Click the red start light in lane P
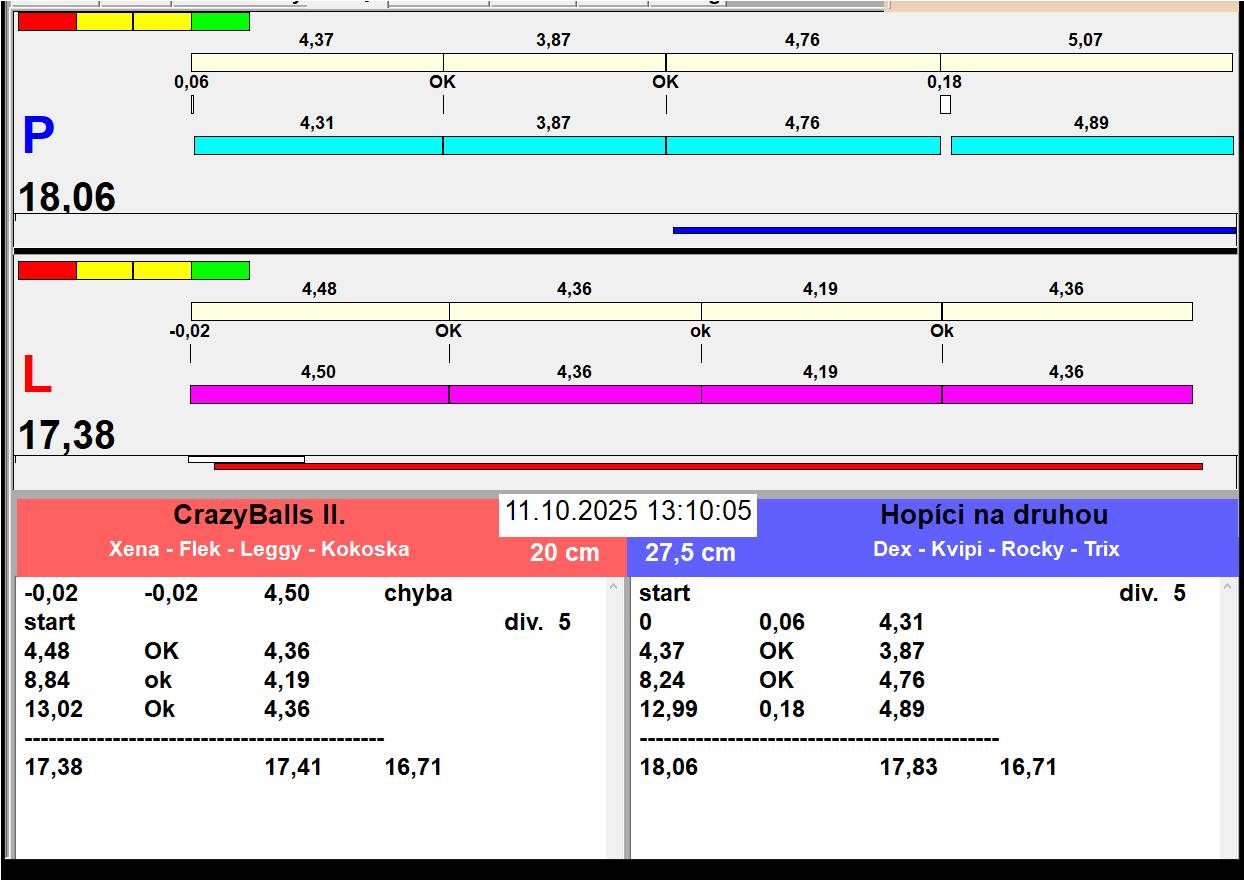1244x880 pixels. coord(47,21)
